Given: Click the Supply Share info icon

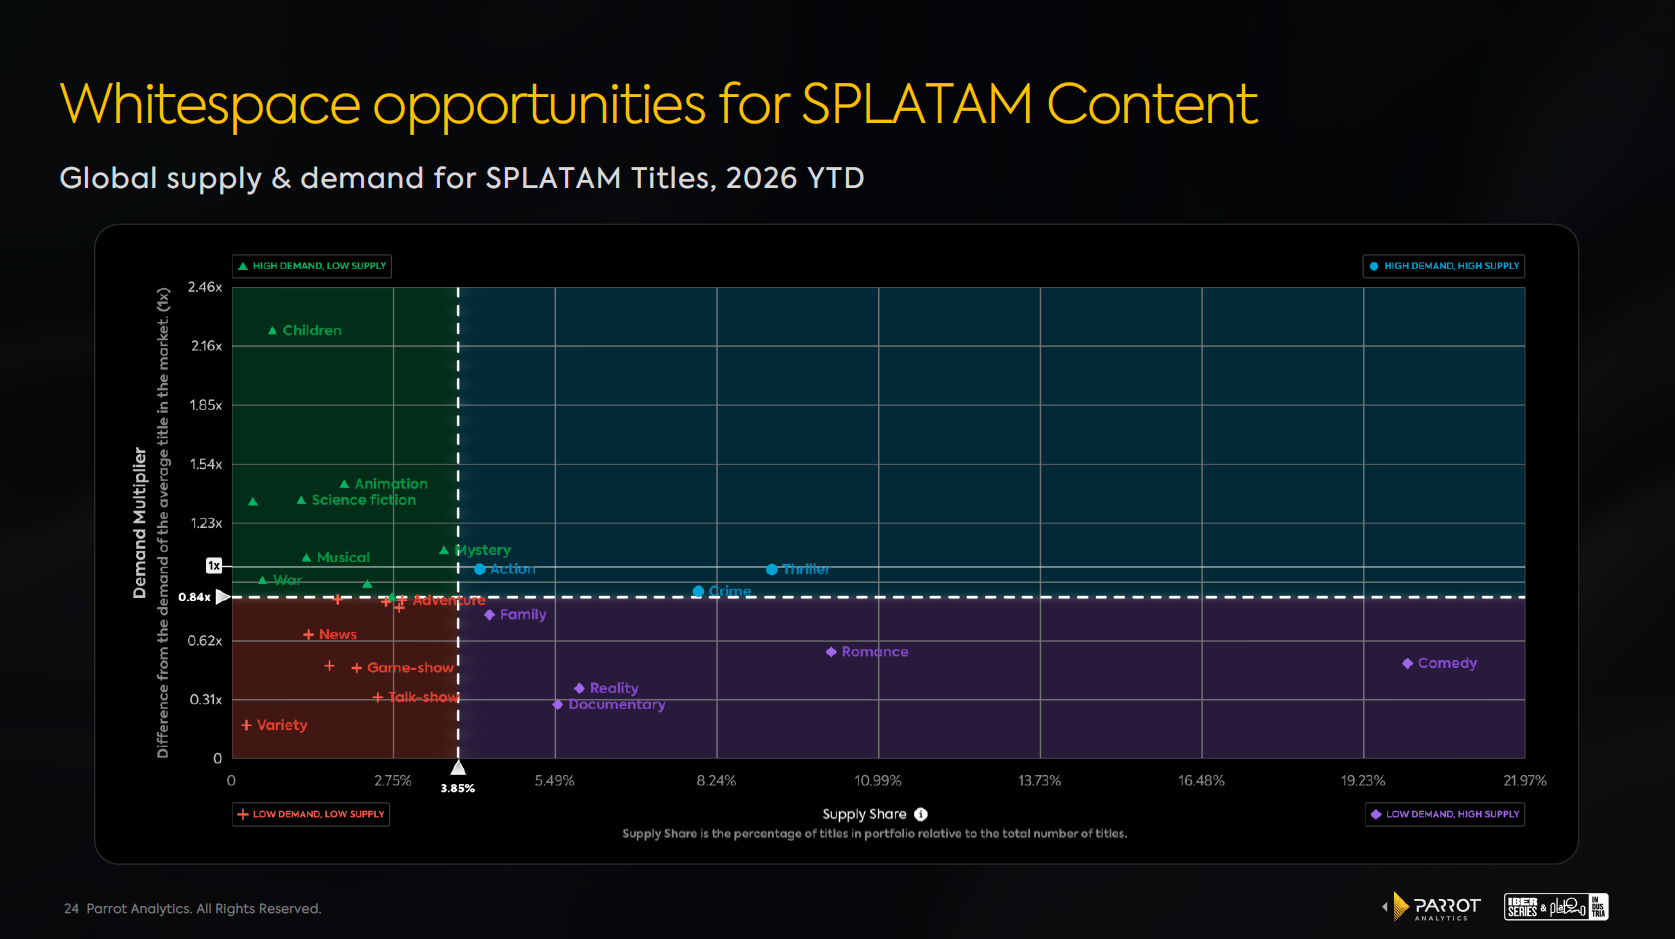Looking at the screenshot, I should click(x=921, y=815).
